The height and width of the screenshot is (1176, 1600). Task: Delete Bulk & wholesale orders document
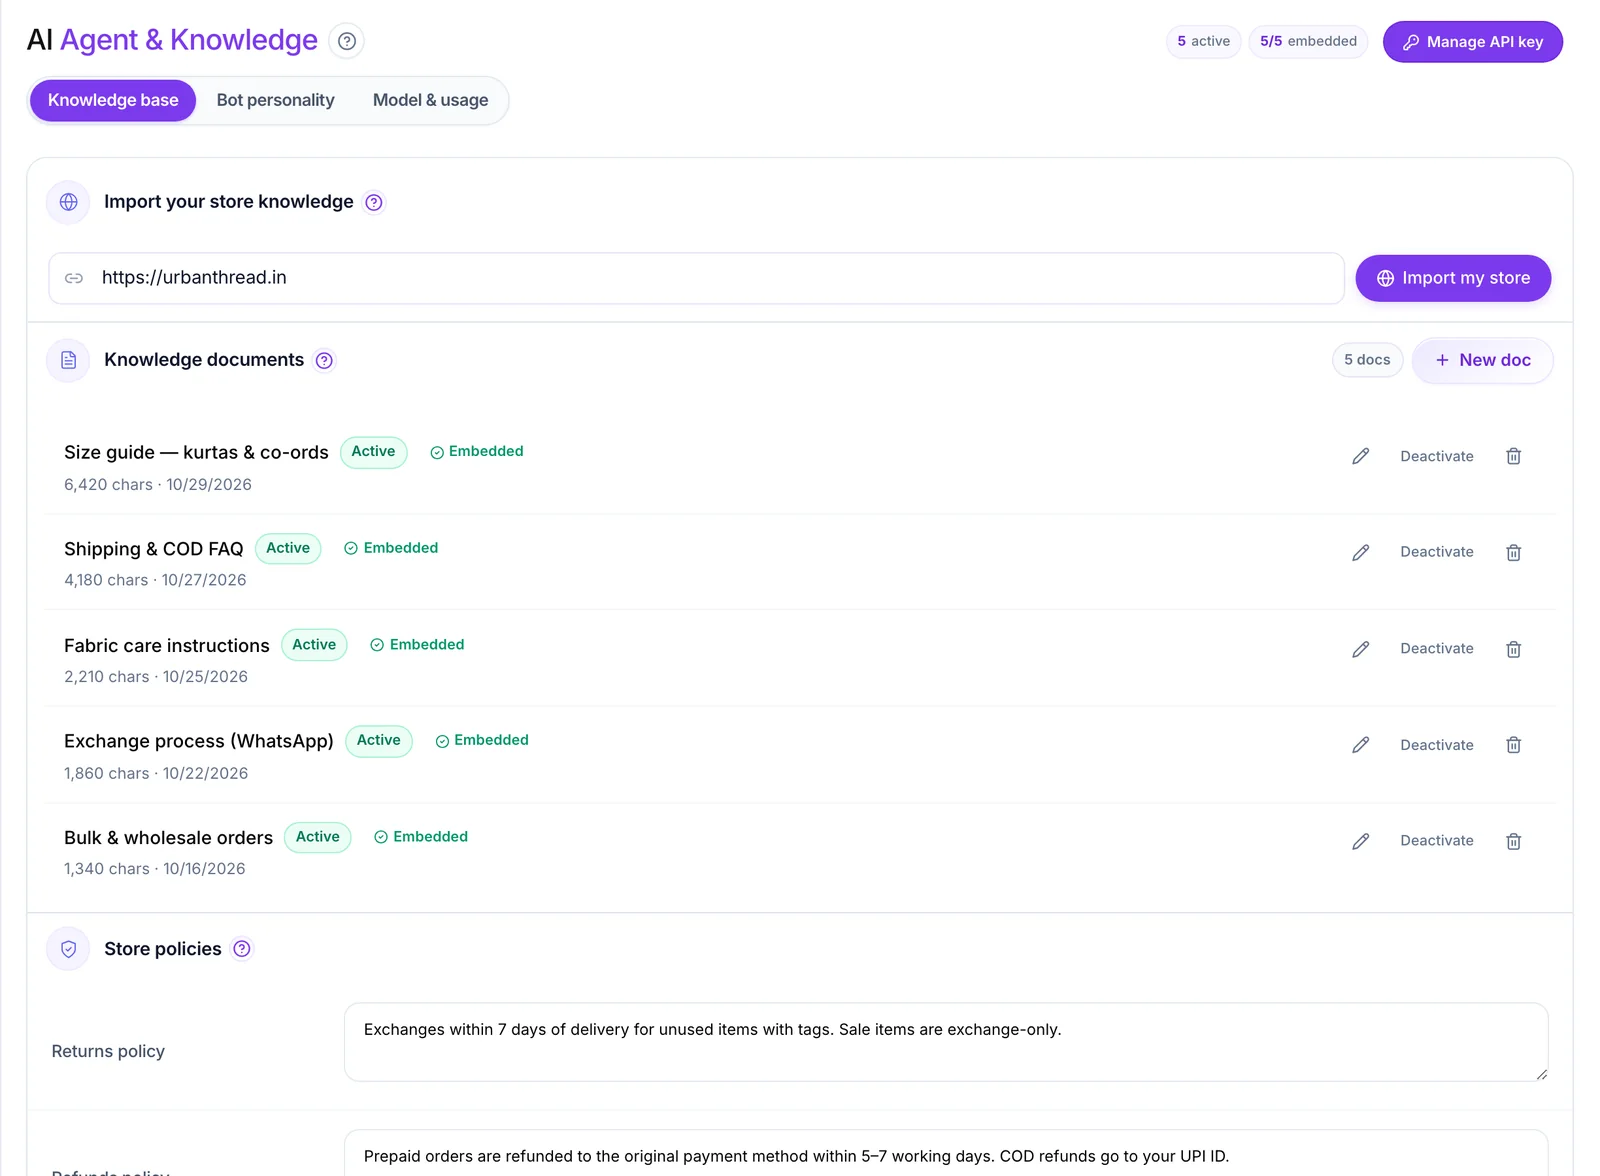pyautogui.click(x=1514, y=841)
